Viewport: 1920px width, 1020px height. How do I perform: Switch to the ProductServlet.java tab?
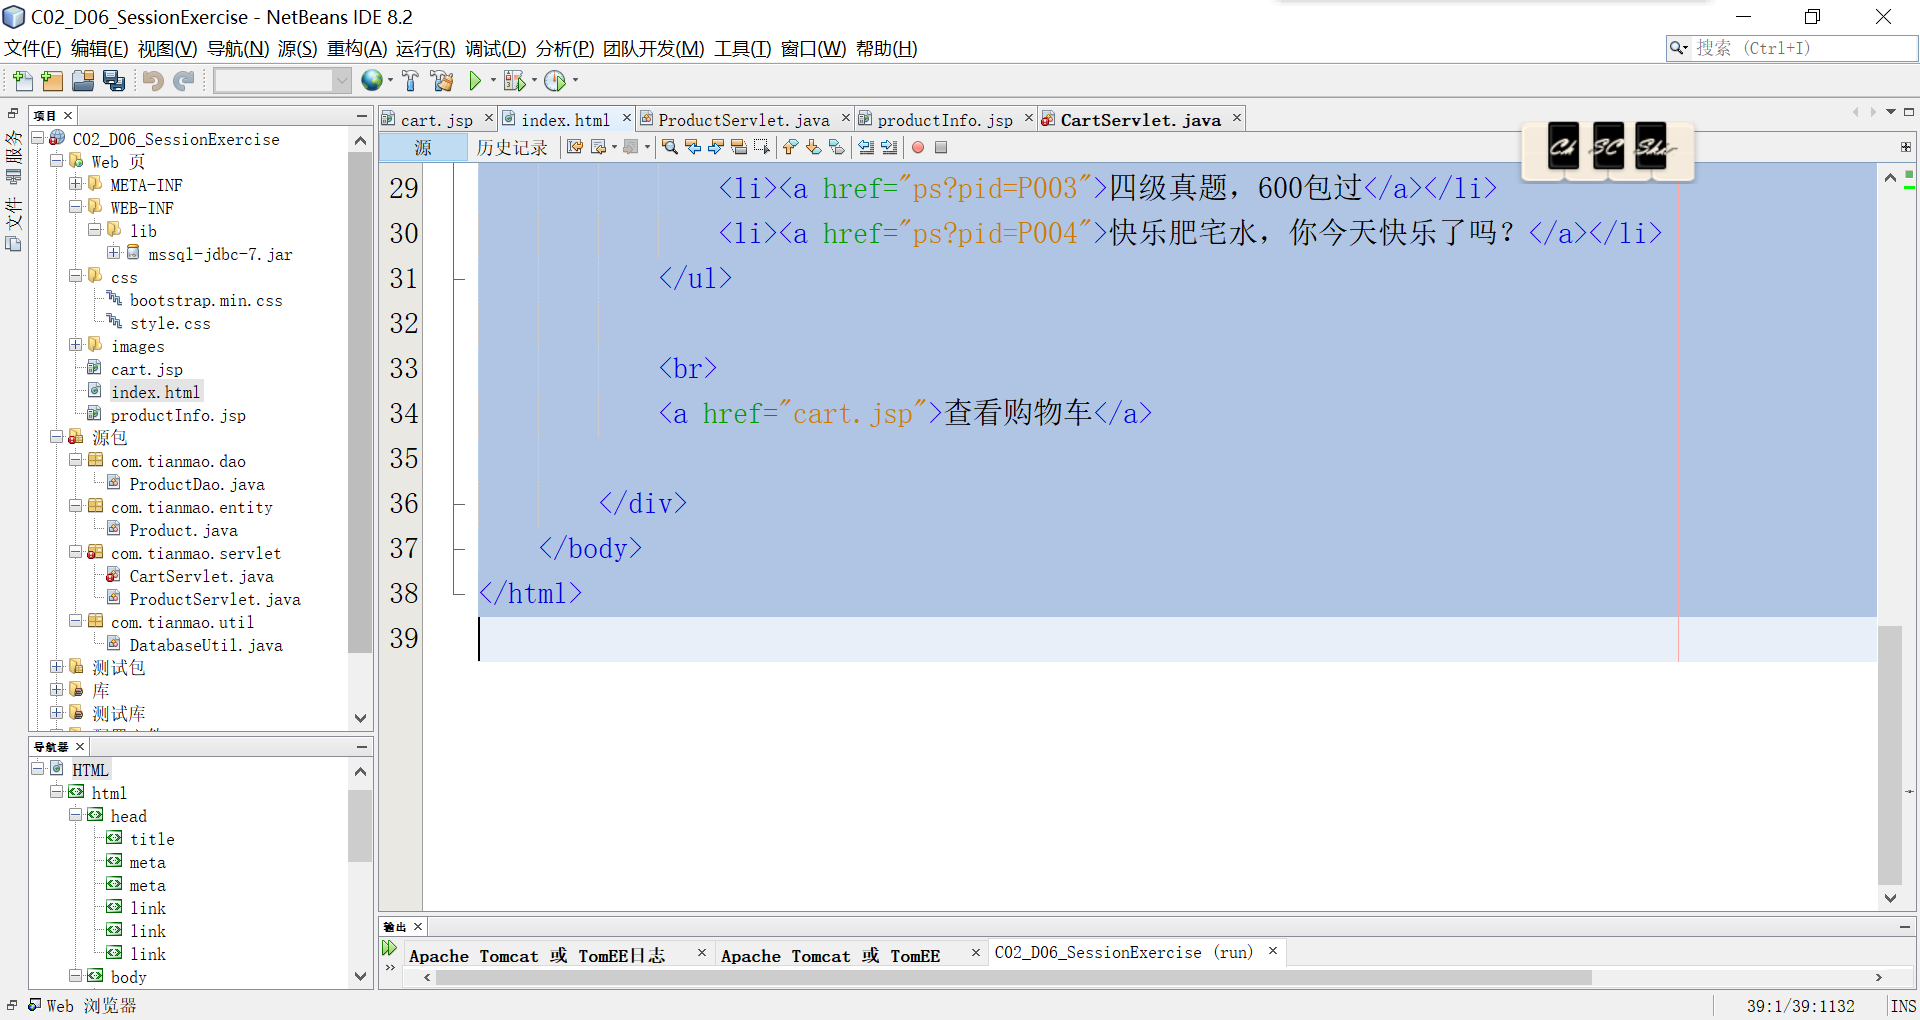tap(744, 120)
